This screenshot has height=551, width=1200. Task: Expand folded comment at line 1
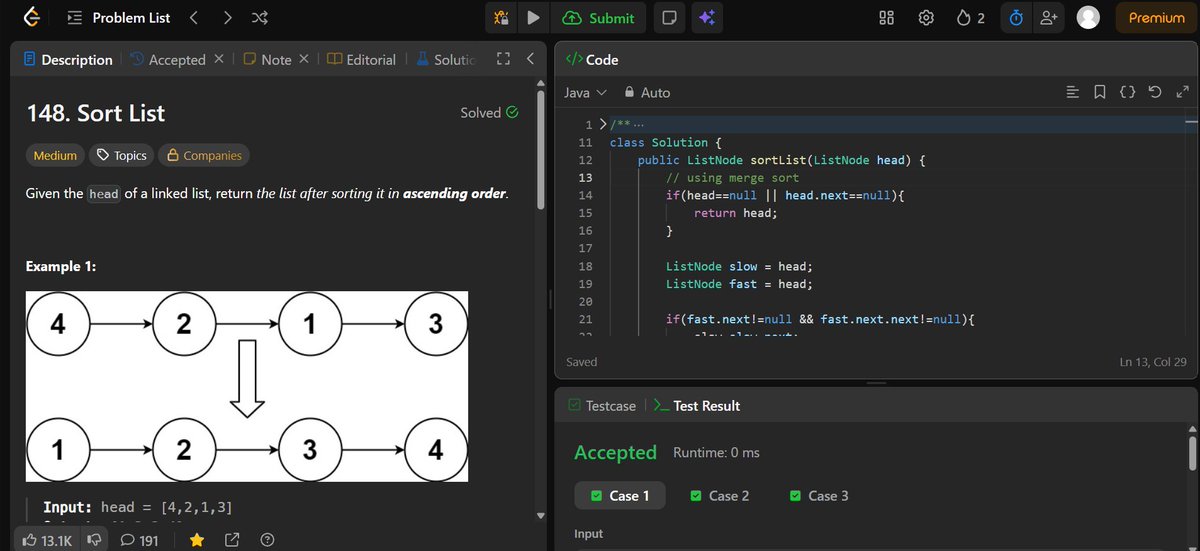(602, 124)
